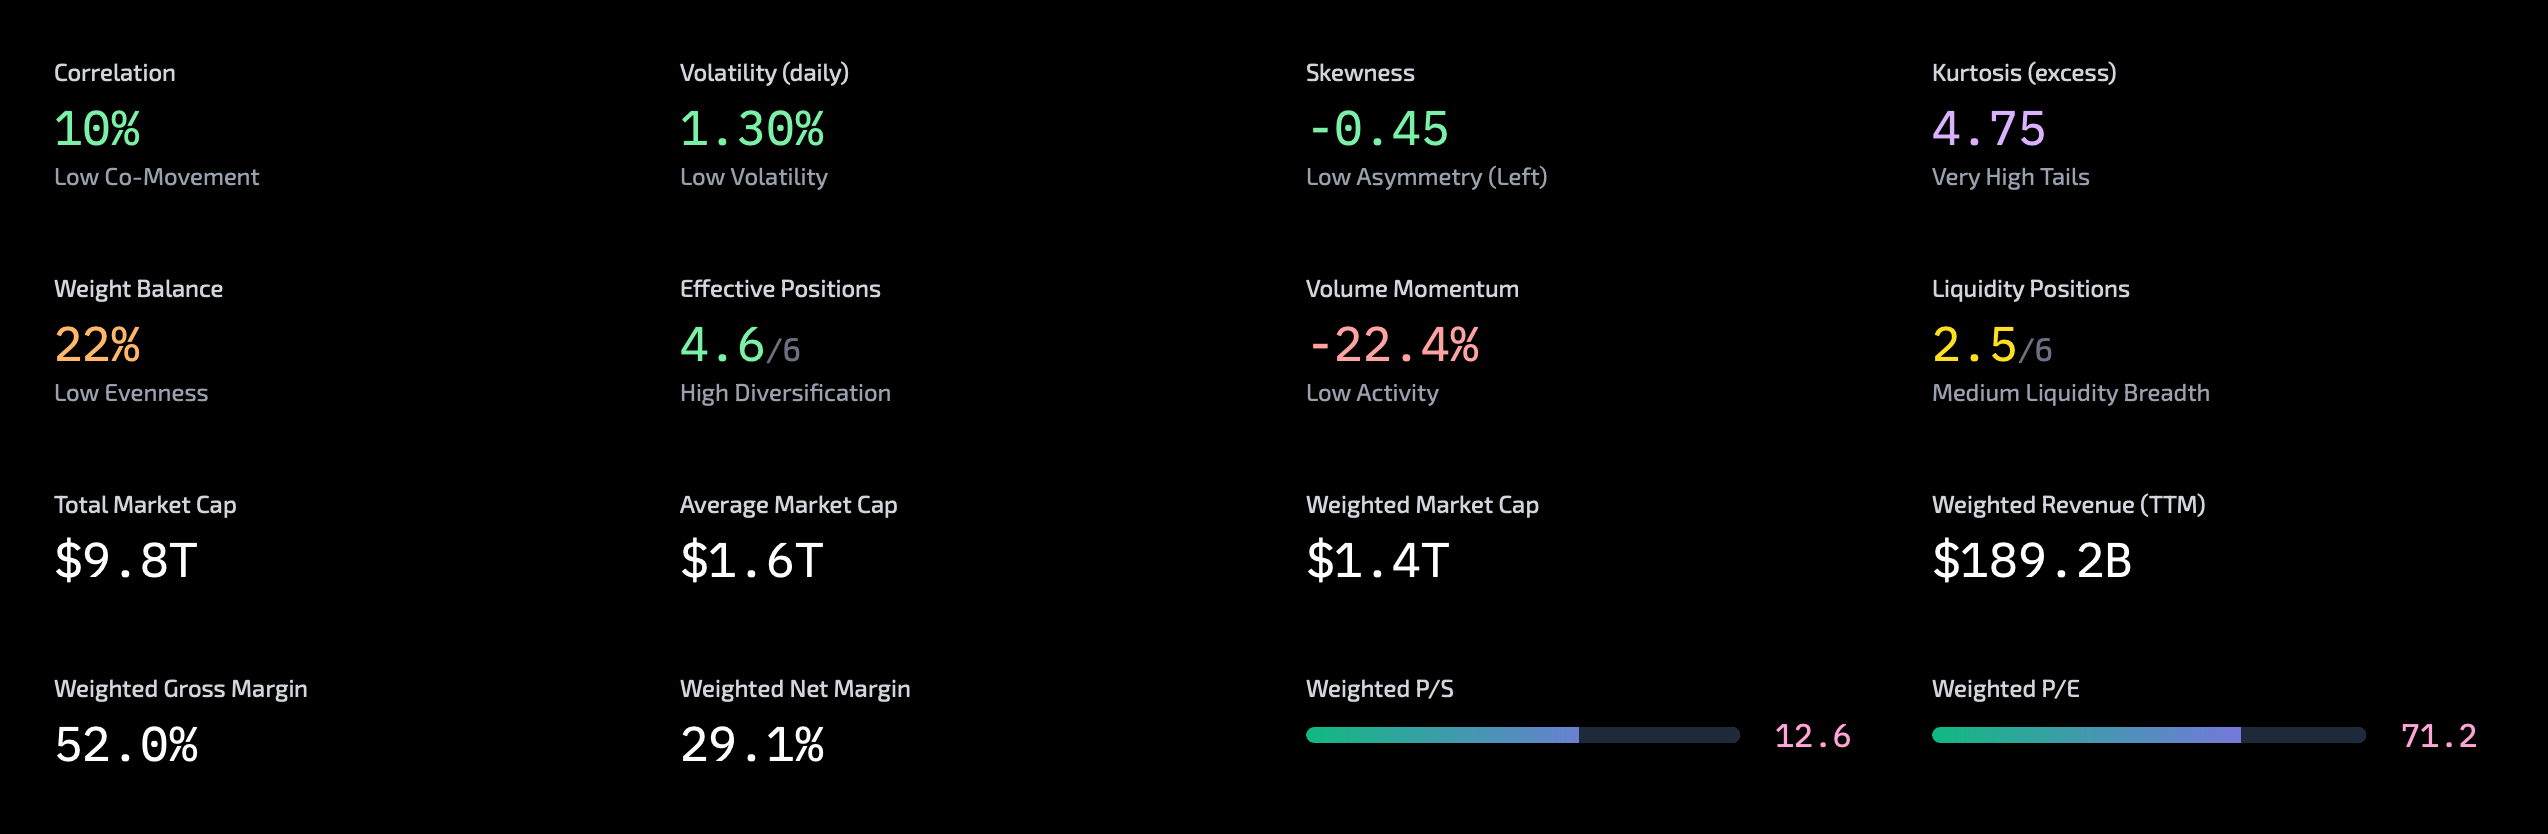Screen dimensions: 2548x834
Task: Click the Weighted P/S progress bar
Action: click(1522, 735)
